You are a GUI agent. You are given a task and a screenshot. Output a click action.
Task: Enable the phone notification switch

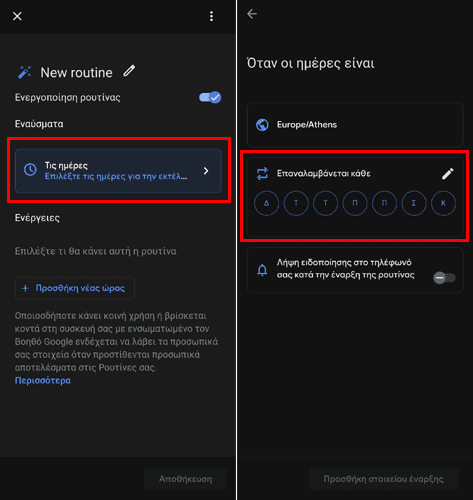coord(444,278)
